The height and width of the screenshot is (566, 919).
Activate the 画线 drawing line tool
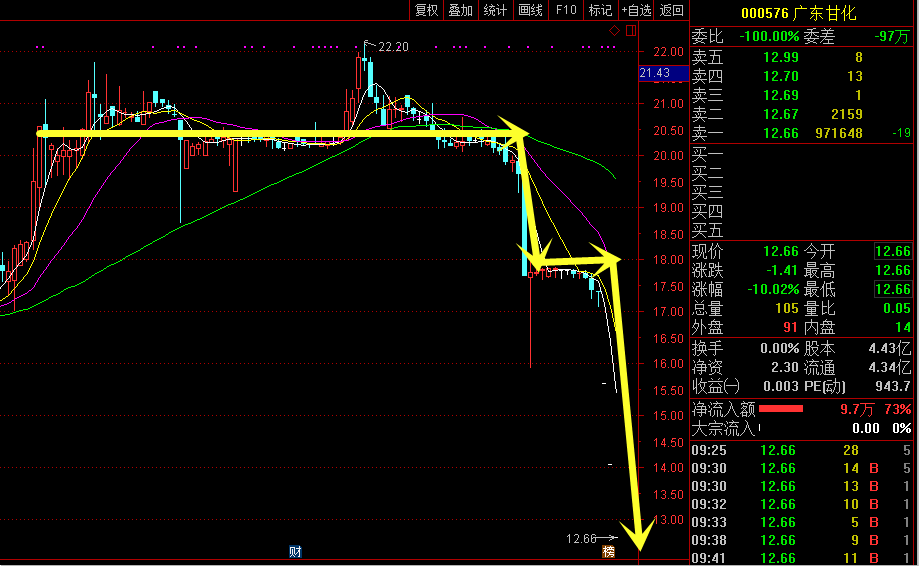pos(530,10)
